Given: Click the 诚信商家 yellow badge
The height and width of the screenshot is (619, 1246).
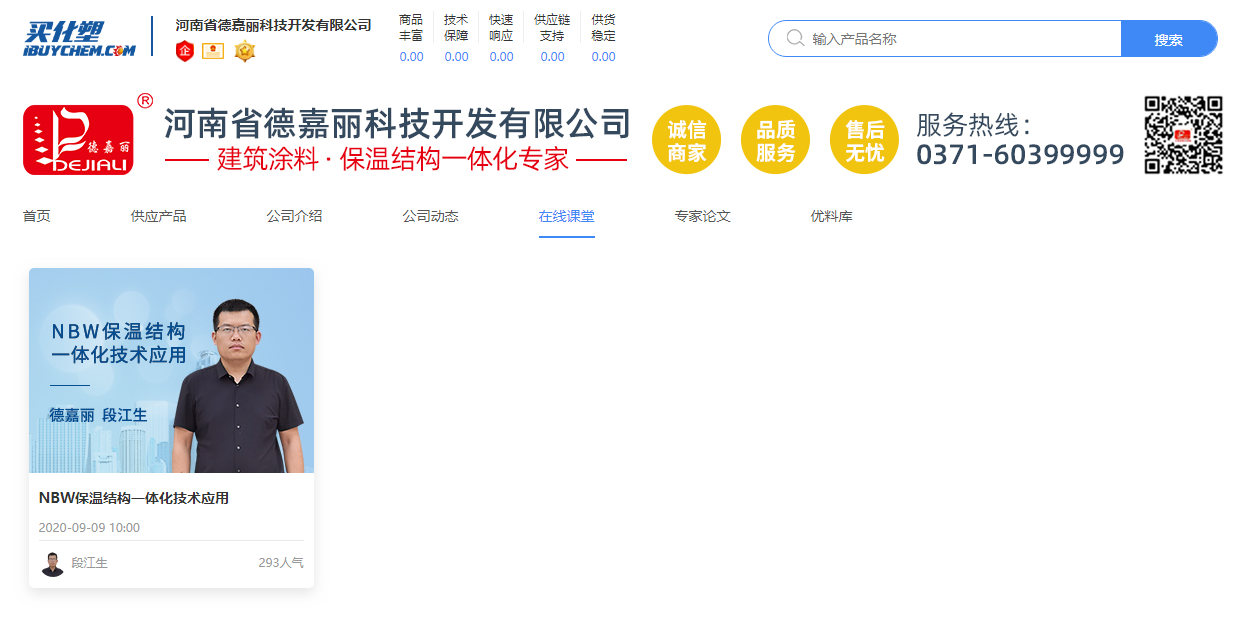Looking at the screenshot, I should click(686, 140).
